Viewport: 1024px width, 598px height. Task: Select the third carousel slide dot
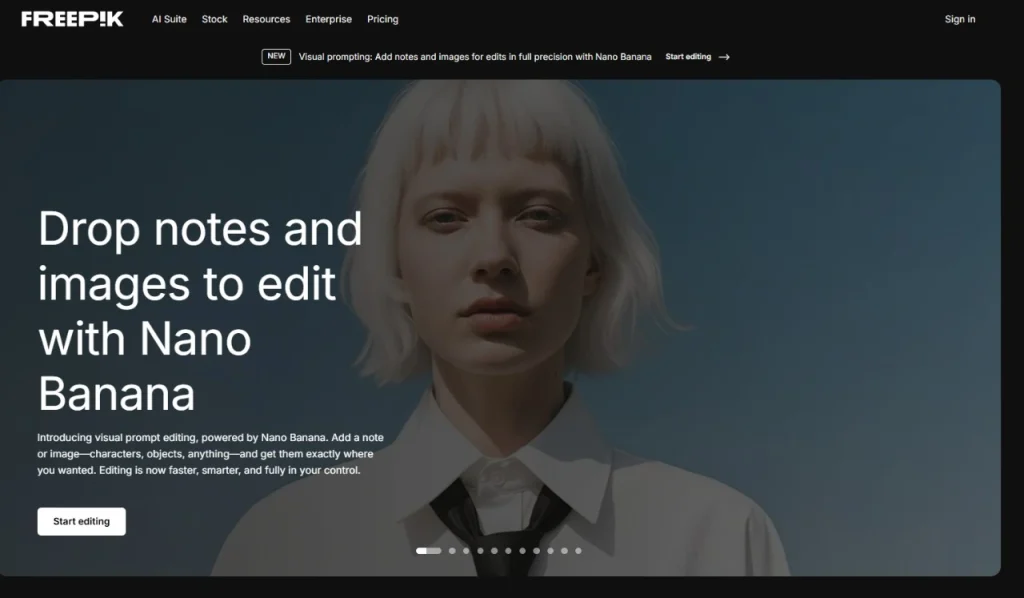point(466,550)
